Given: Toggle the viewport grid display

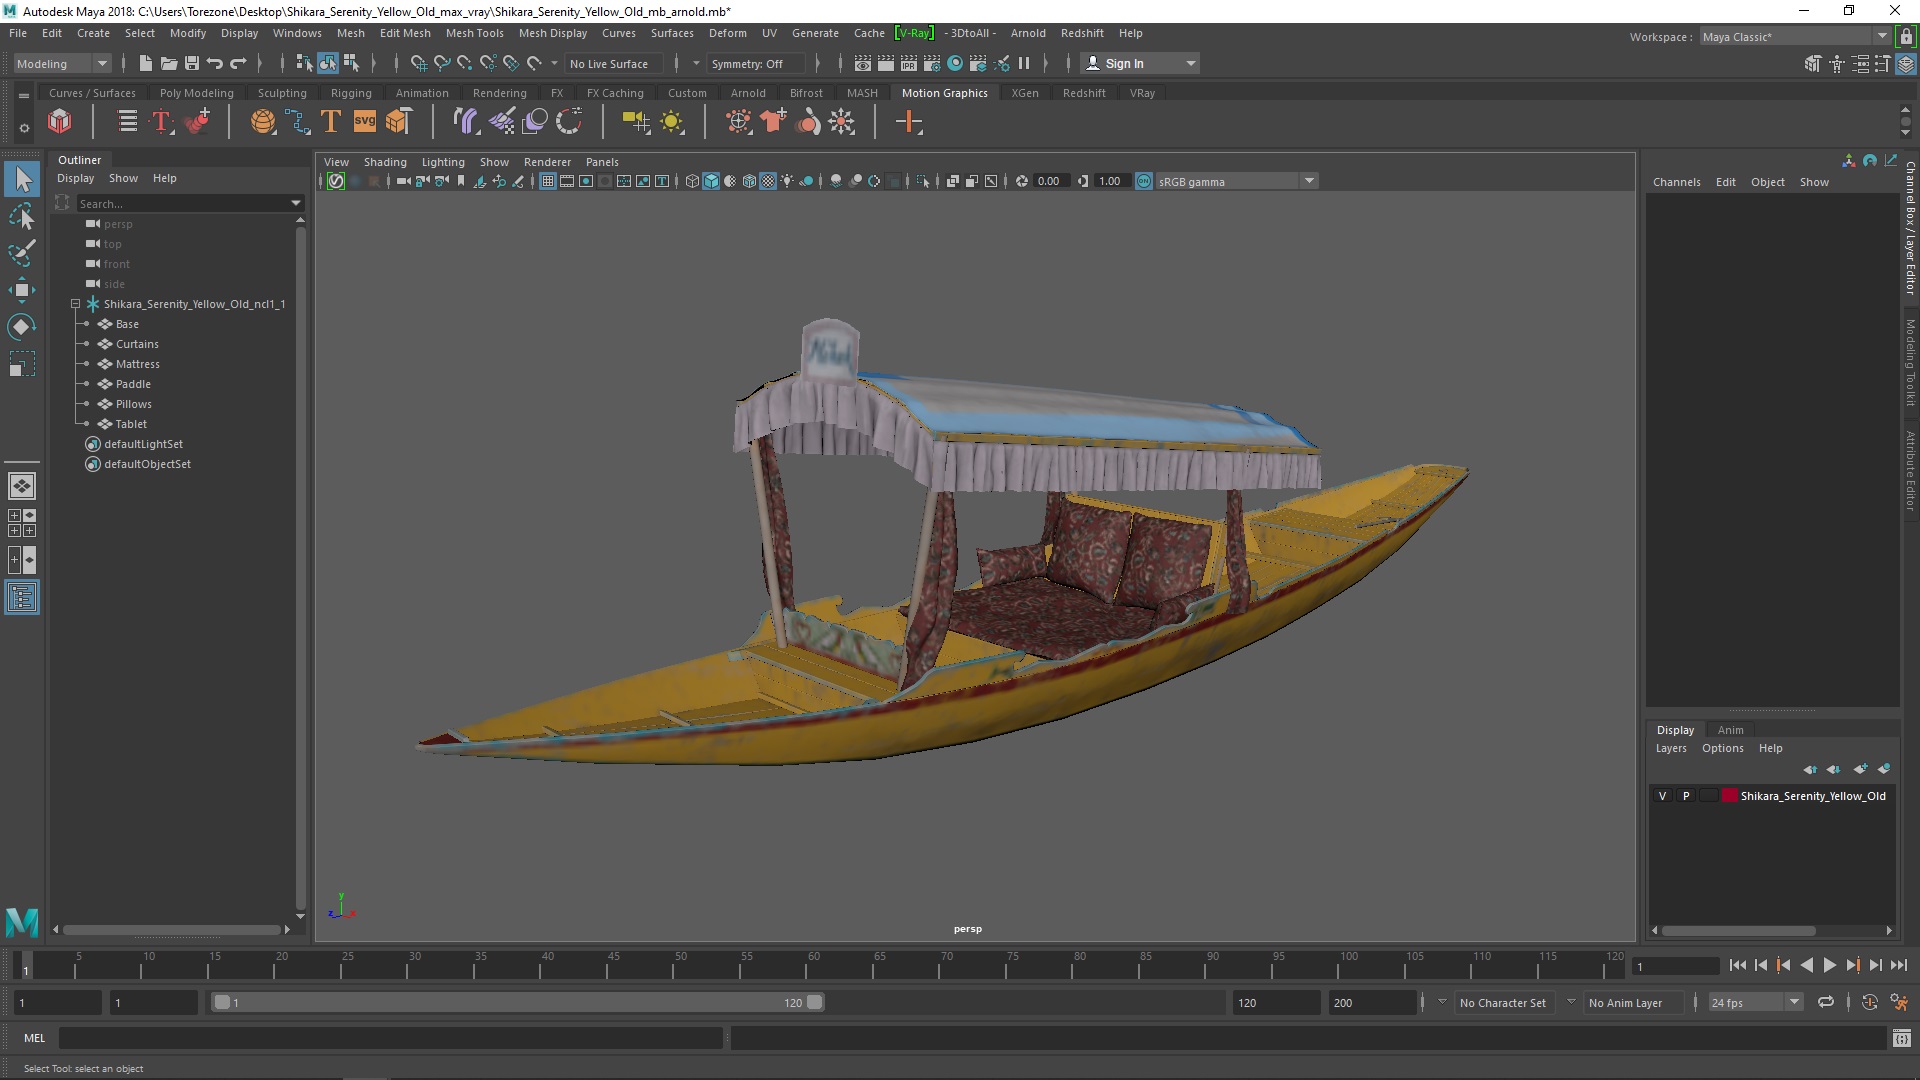Looking at the screenshot, I should [548, 181].
